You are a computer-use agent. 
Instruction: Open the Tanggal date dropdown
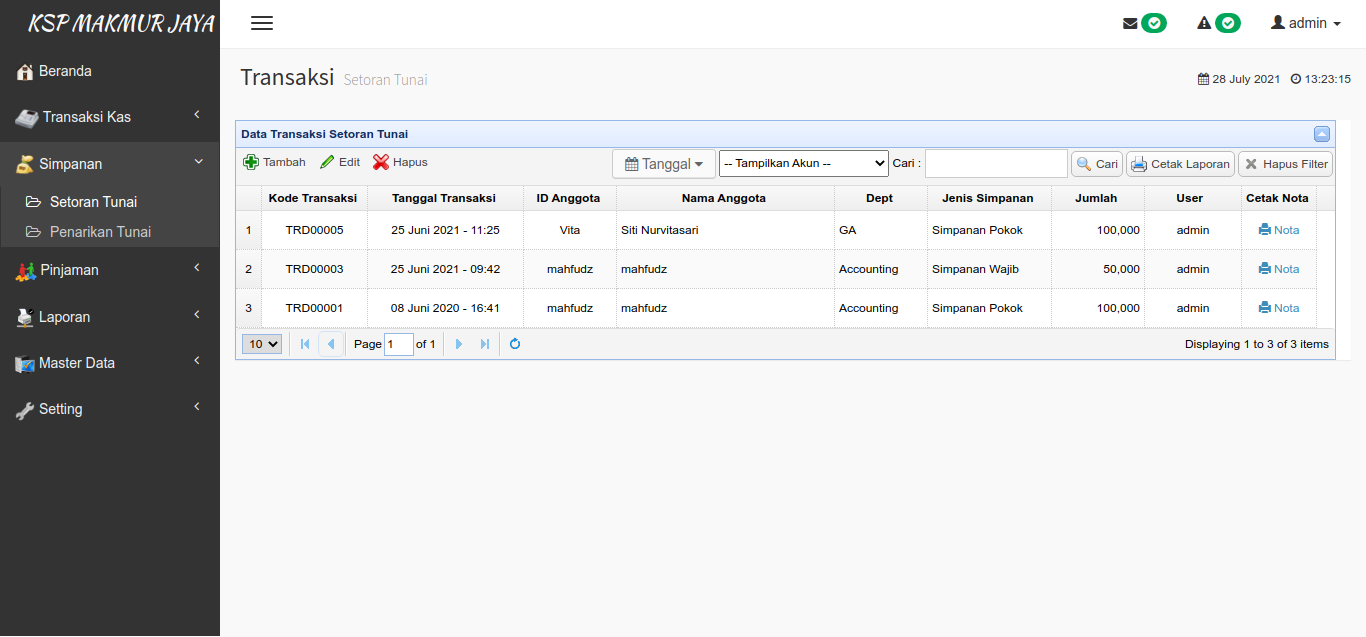664,164
